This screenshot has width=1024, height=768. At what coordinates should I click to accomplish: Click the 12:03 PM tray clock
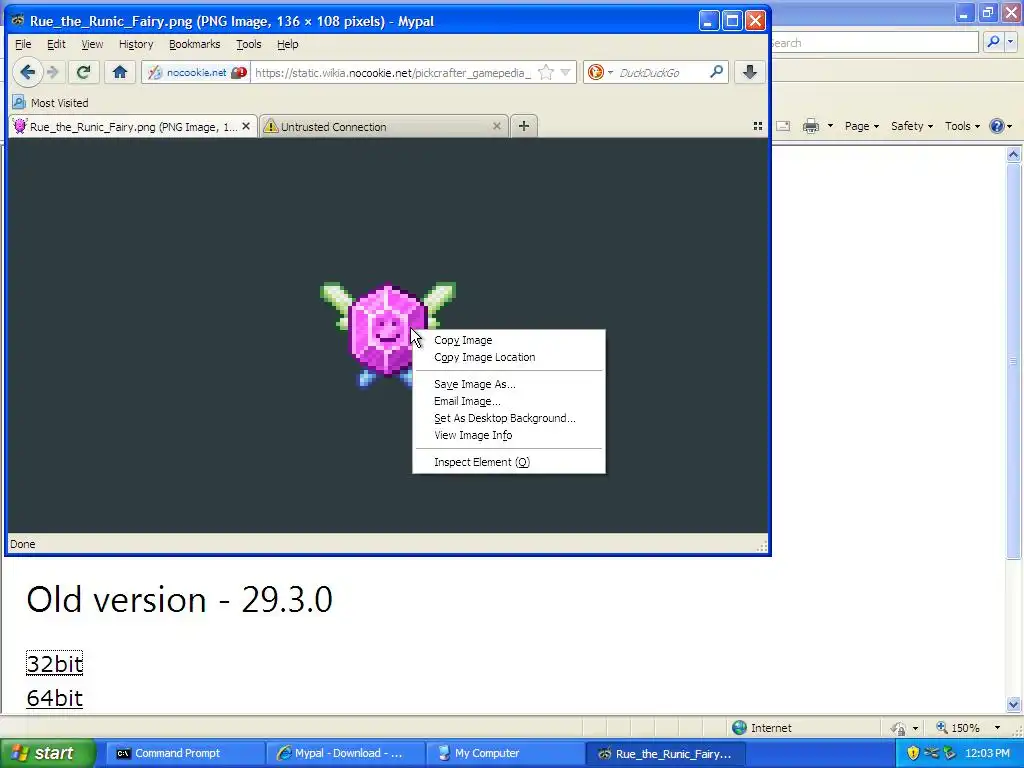point(987,754)
